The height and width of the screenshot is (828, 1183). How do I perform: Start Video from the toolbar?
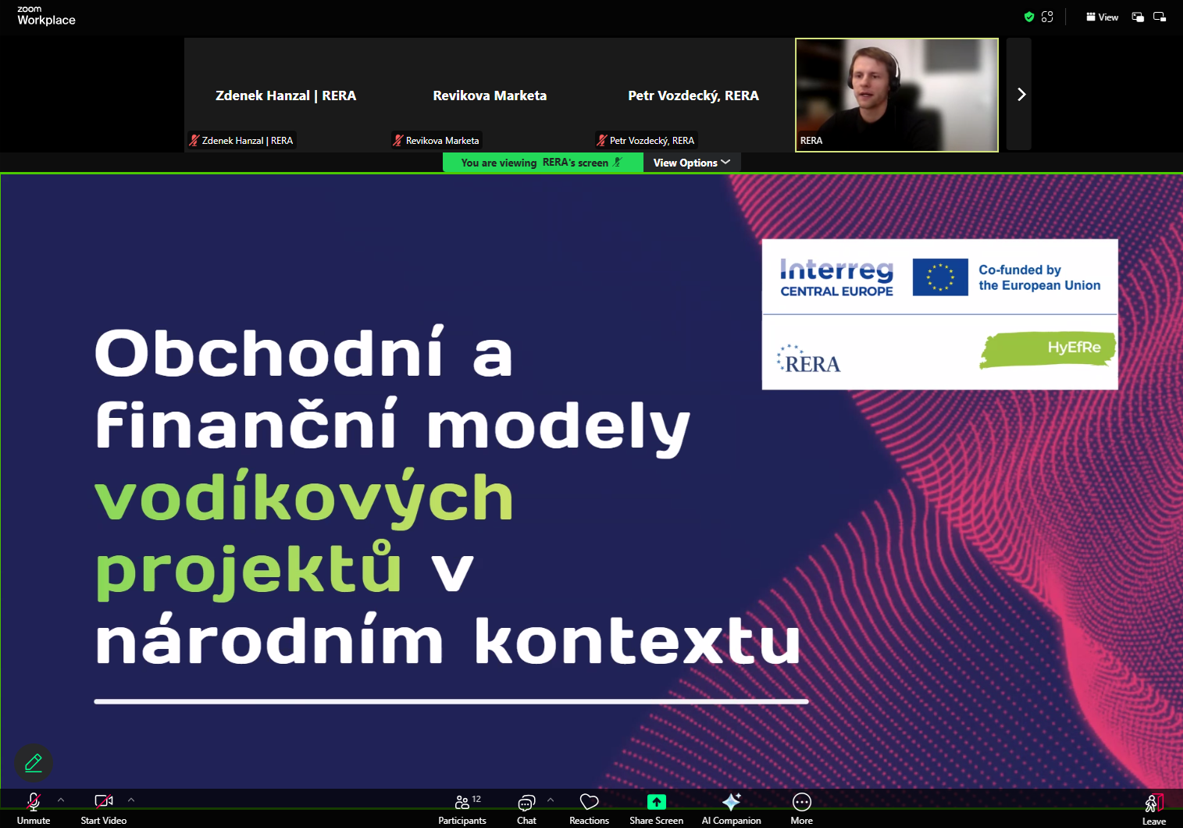[x=103, y=807]
